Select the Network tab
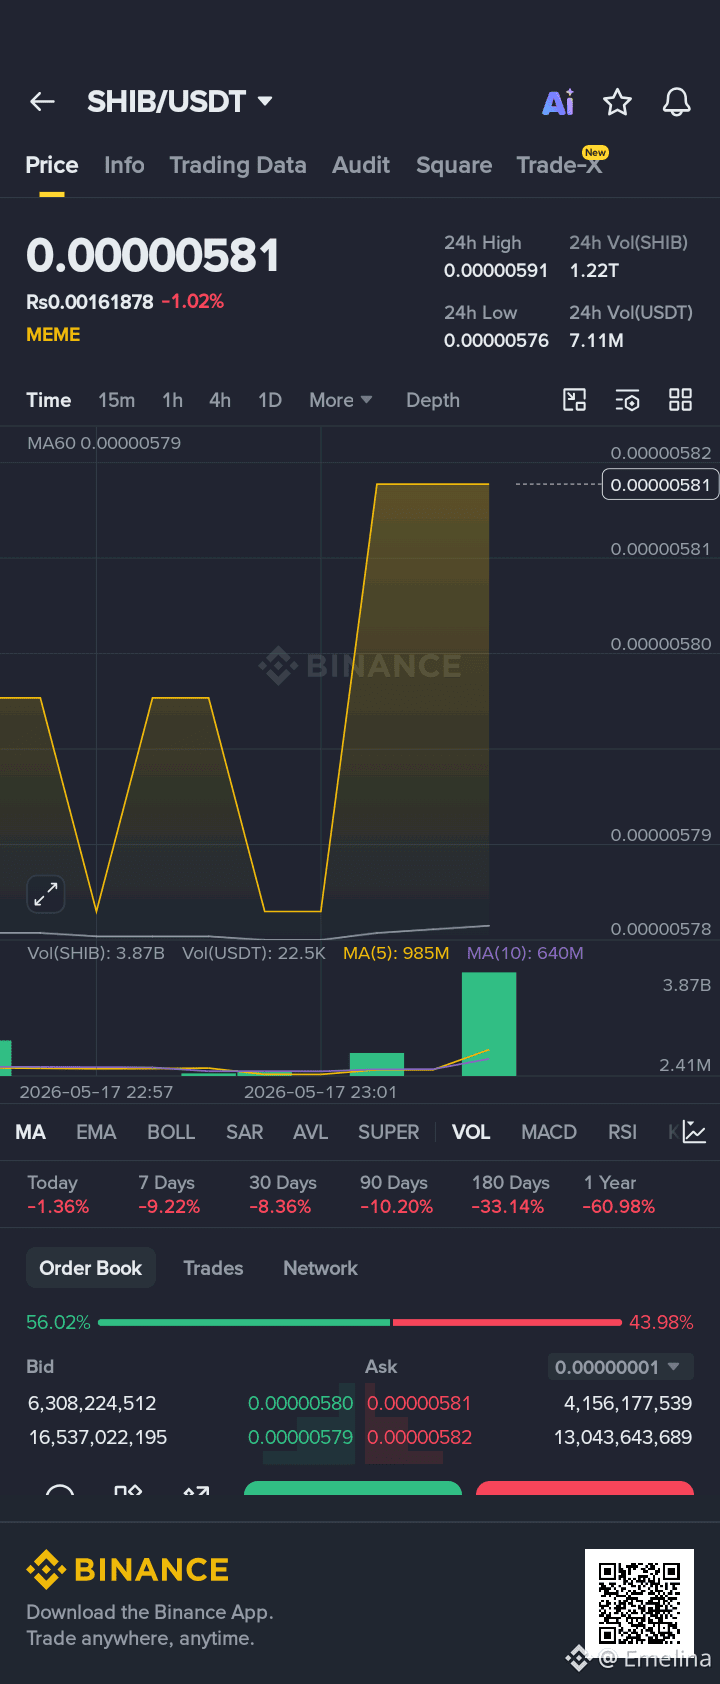The width and height of the screenshot is (720, 1684). [x=320, y=1268]
